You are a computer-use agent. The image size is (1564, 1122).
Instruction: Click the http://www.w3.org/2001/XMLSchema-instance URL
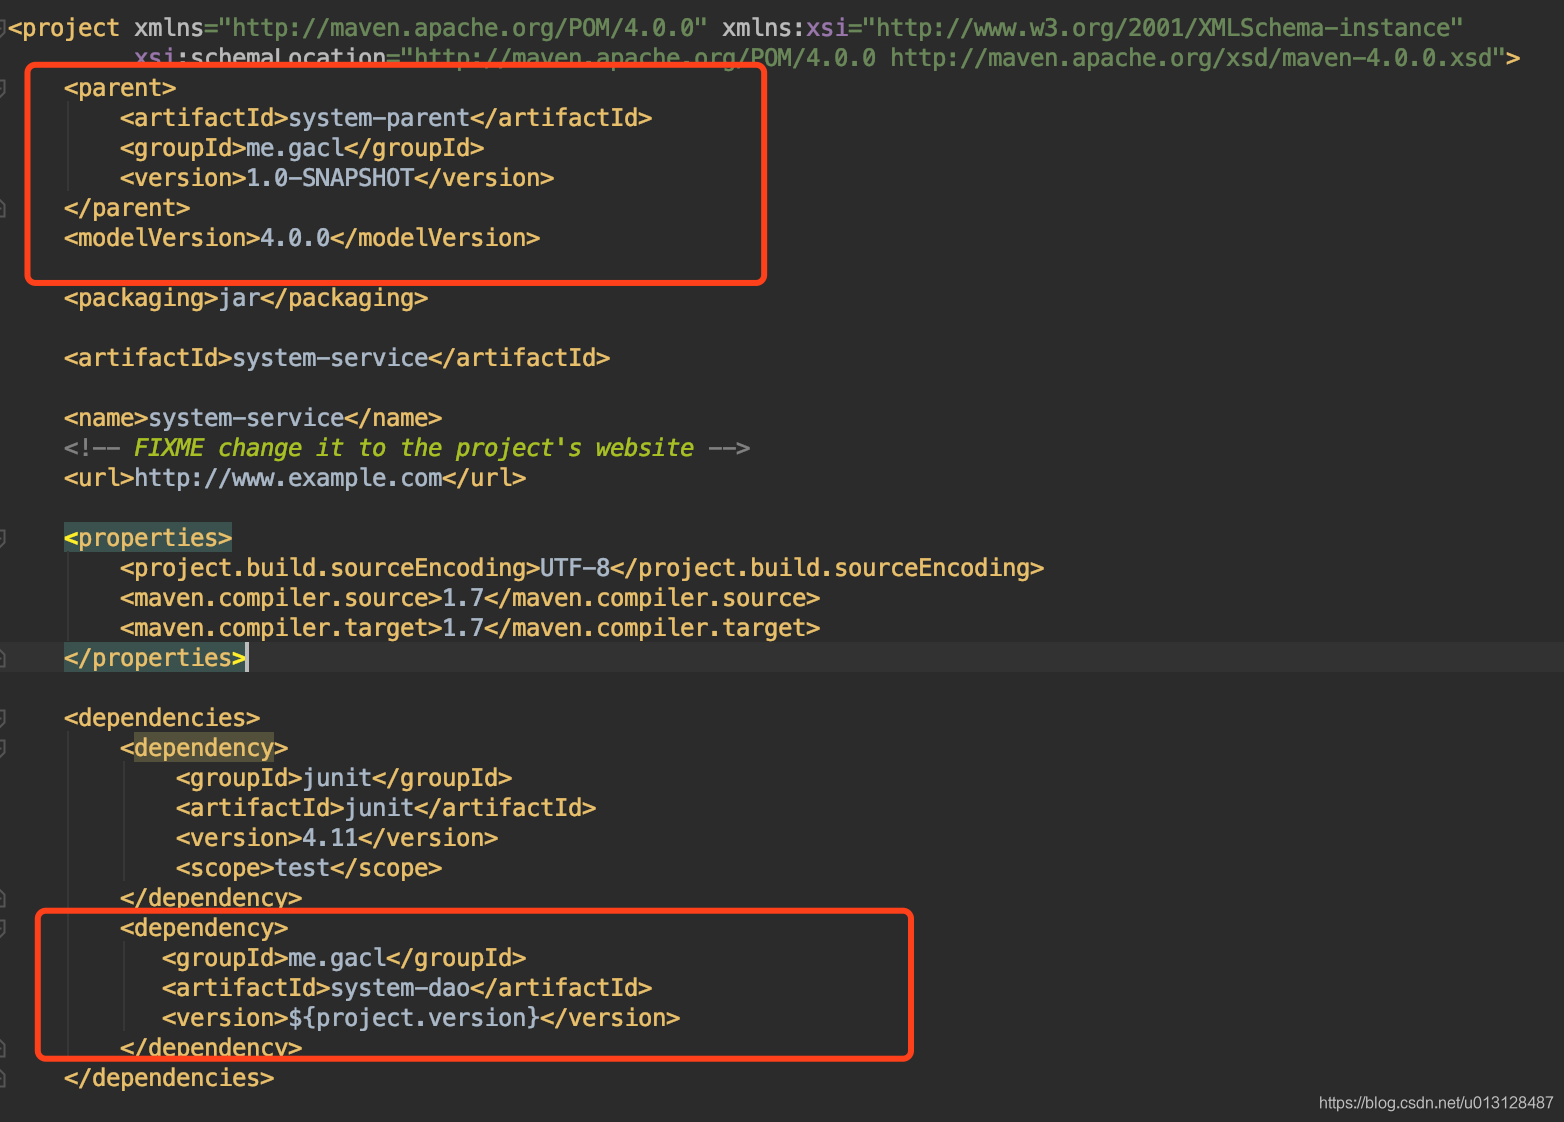(x=1163, y=28)
